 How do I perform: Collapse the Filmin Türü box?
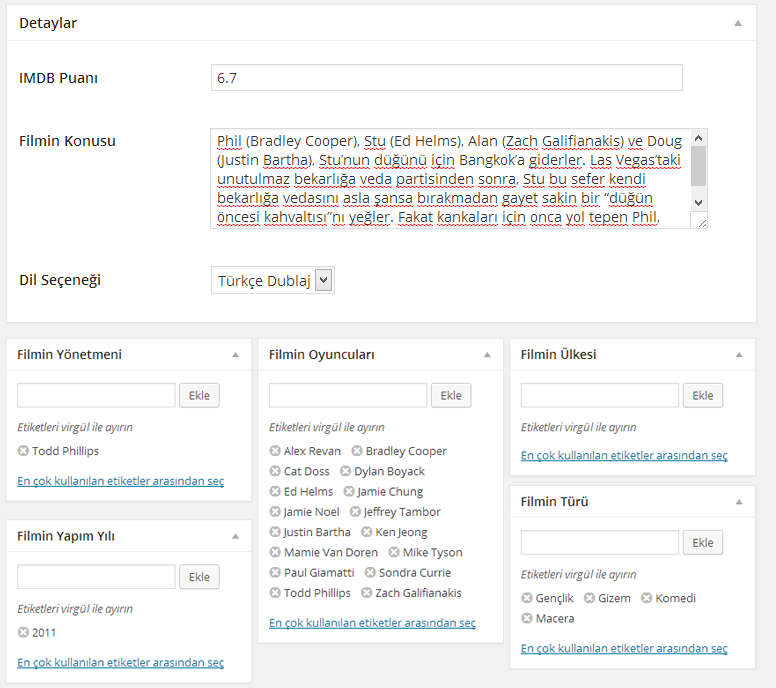pyautogui.click(x=739, y=502)
